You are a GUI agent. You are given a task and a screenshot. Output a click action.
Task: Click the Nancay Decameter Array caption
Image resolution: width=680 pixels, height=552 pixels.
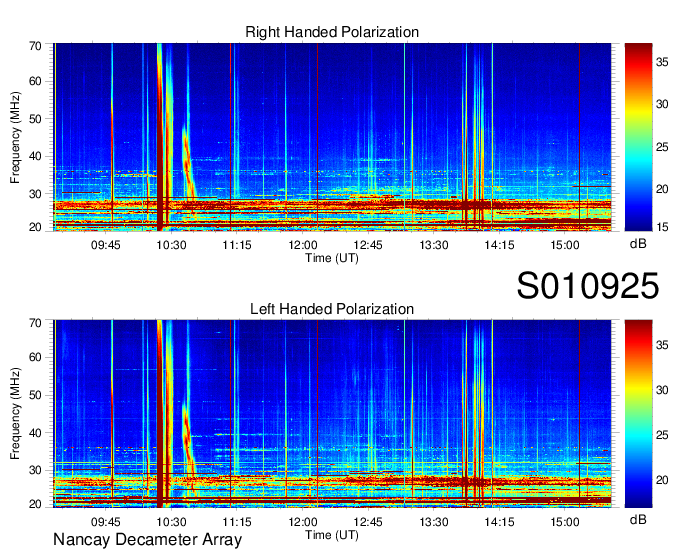147,540
